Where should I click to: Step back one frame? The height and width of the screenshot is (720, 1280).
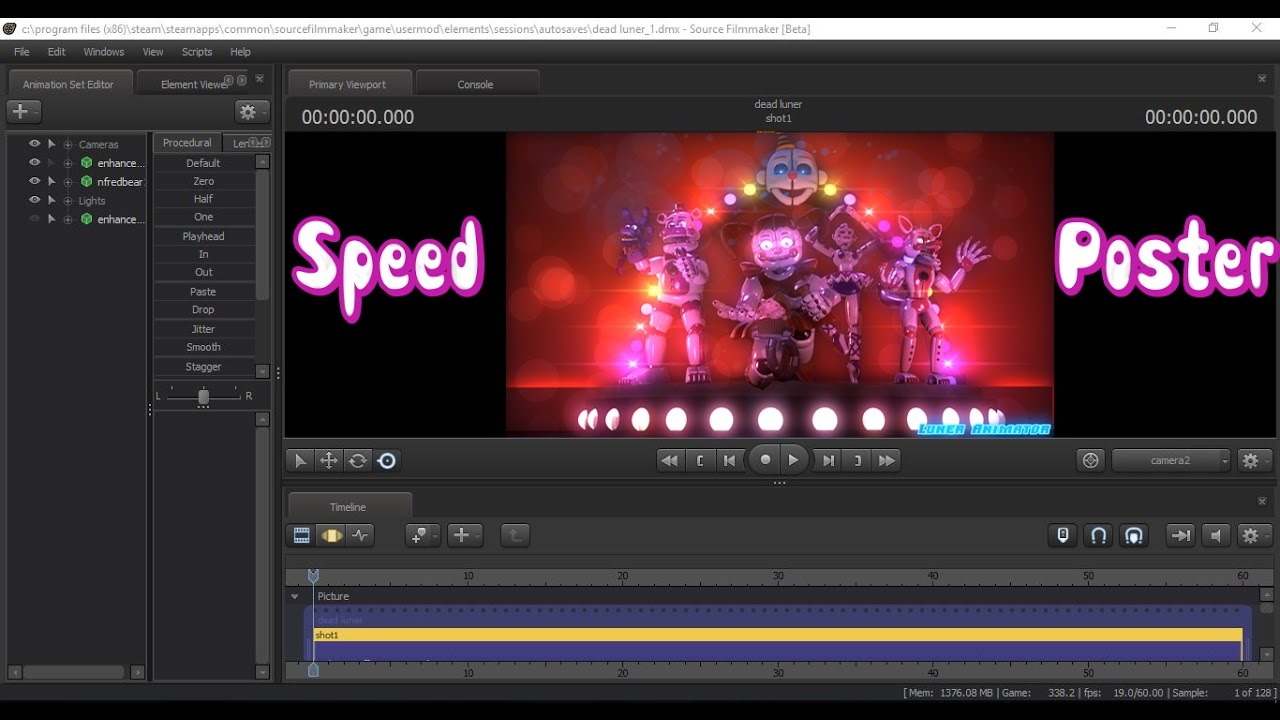(730, 461)
